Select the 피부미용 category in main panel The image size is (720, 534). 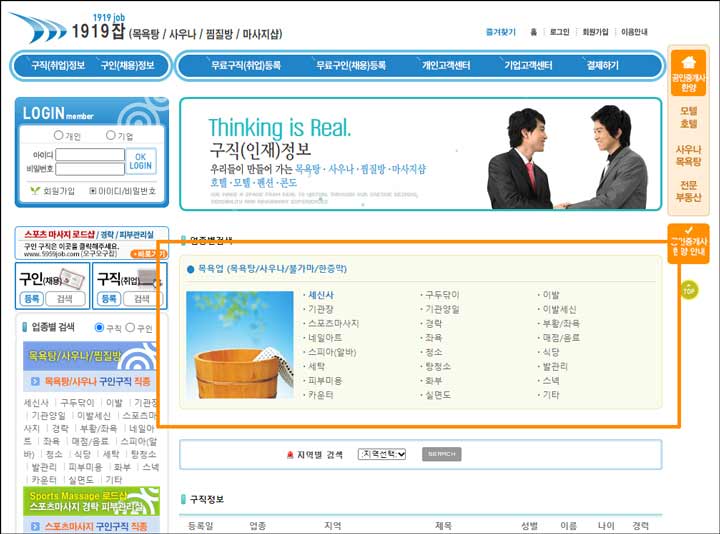[325, 381]
